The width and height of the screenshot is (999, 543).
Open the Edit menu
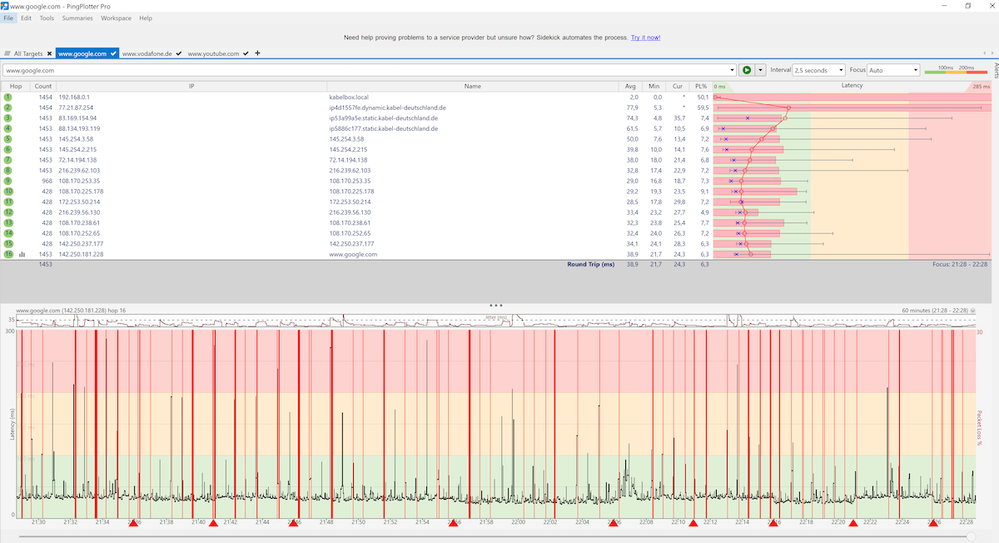(x=26, y=18)
